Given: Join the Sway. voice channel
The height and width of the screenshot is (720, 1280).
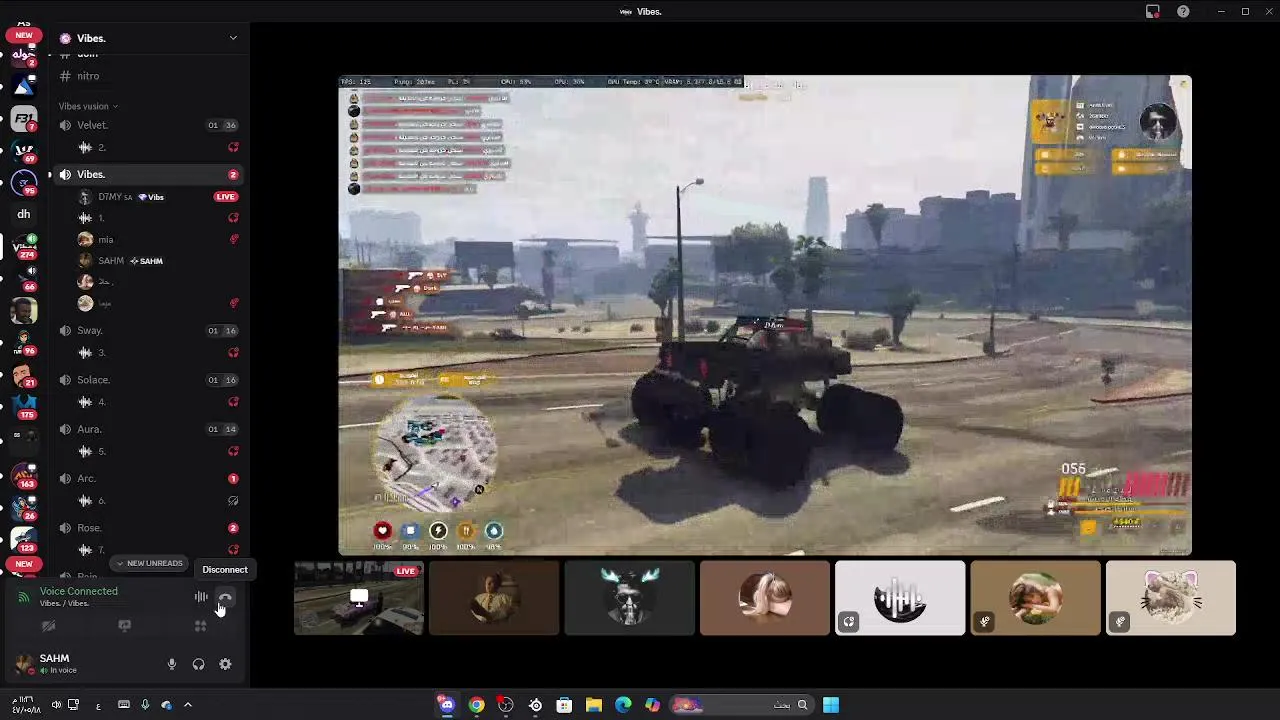Looking at the screenshot, I should [150, 330].
